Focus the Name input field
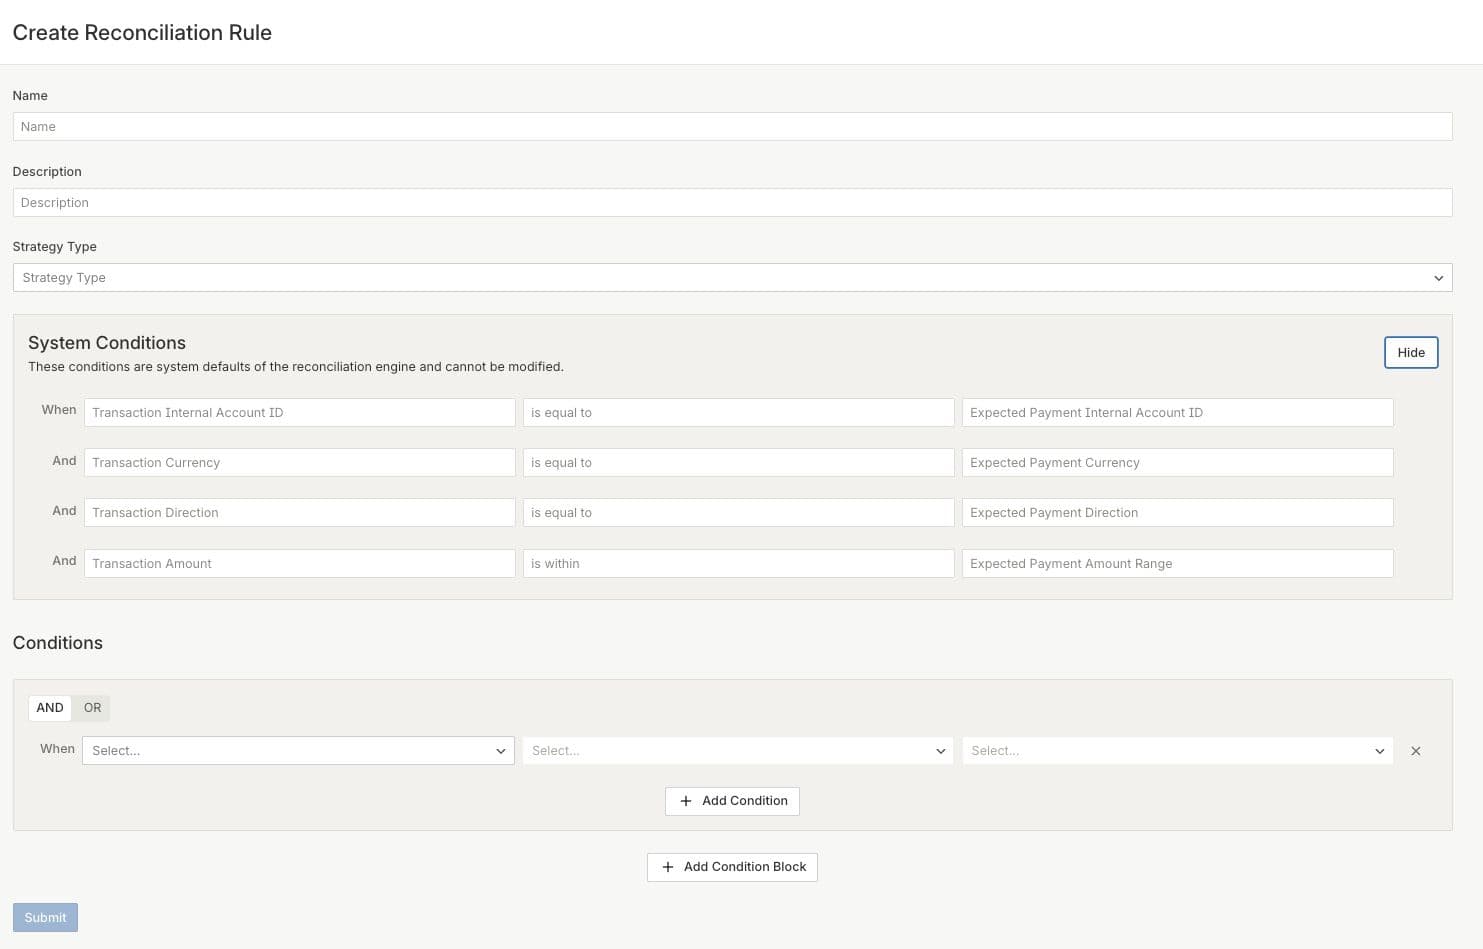The width and height of the screenshot is (1483, 949). [x=731, y=127]
